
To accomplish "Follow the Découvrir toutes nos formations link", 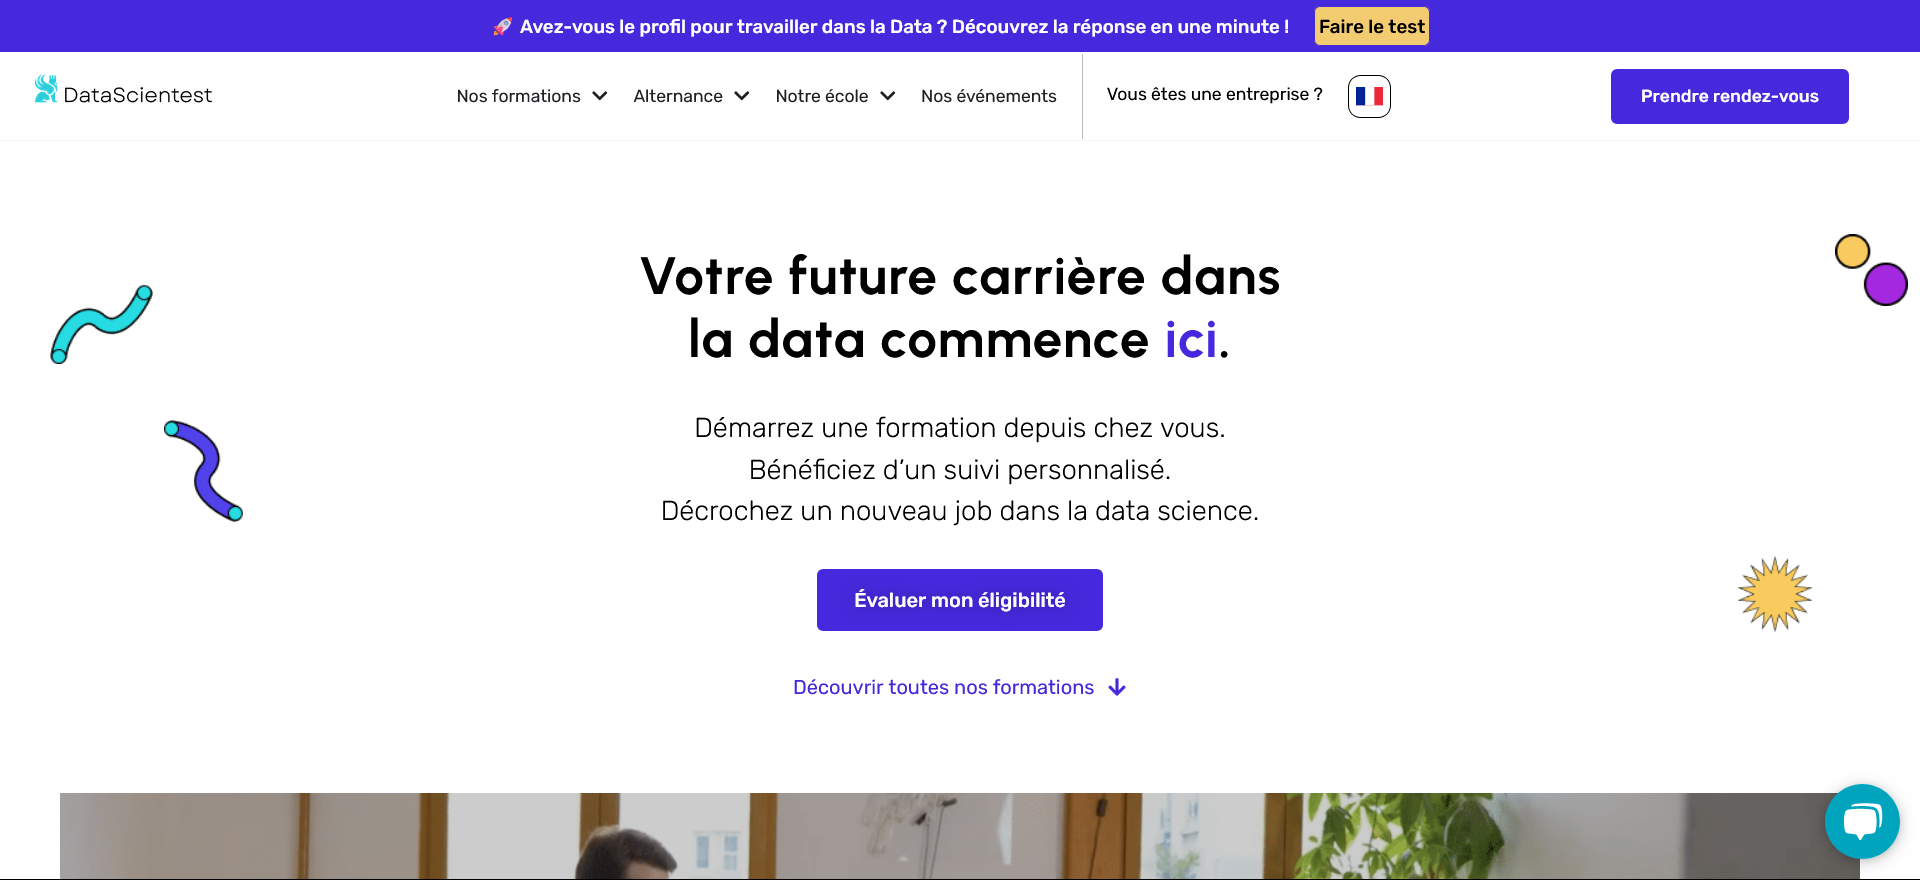I will pos(943,687).
